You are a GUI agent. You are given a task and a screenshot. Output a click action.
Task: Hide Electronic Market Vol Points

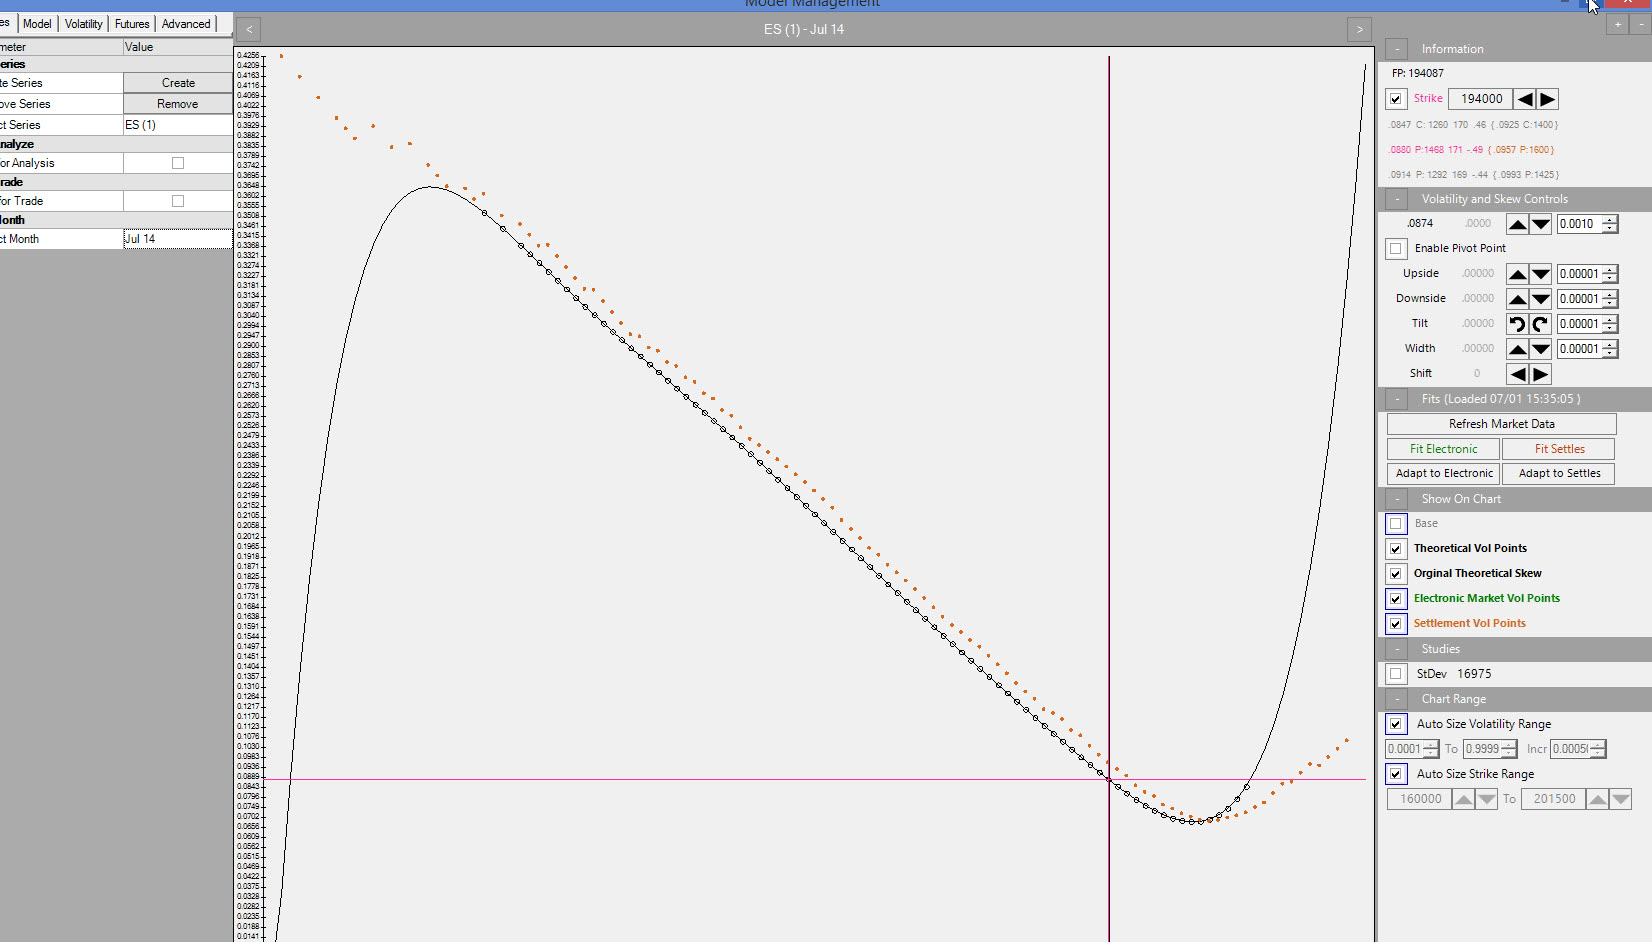click(1396, 599)
